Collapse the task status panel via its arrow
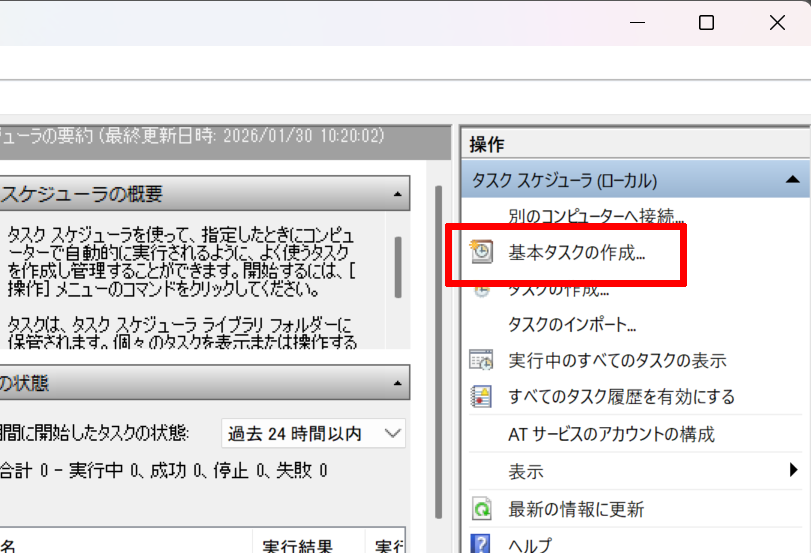The width and height of the screenshot is (811, 553). [398, 383]
